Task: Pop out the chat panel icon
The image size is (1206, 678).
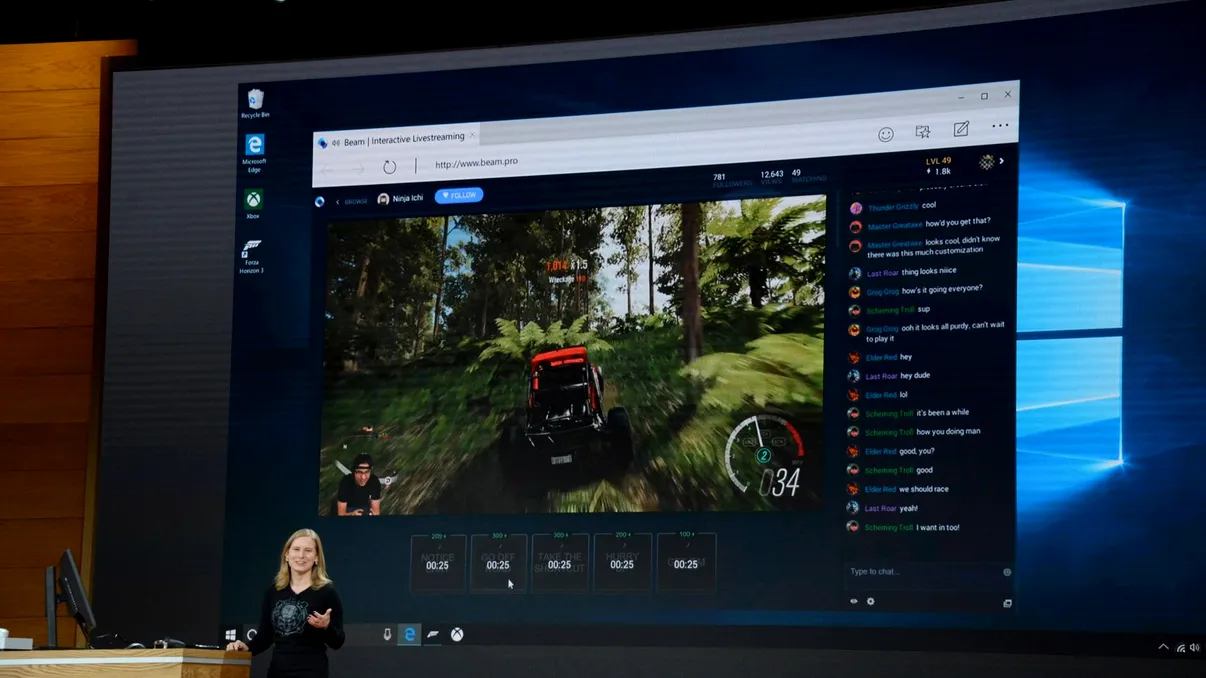Action: tap(1008, 603)
